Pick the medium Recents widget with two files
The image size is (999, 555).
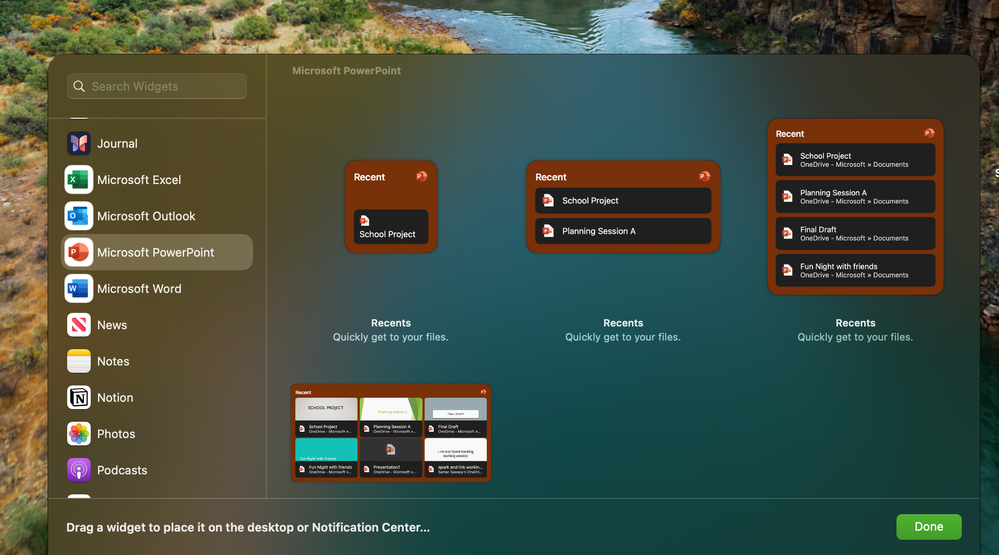coord(623,206)
